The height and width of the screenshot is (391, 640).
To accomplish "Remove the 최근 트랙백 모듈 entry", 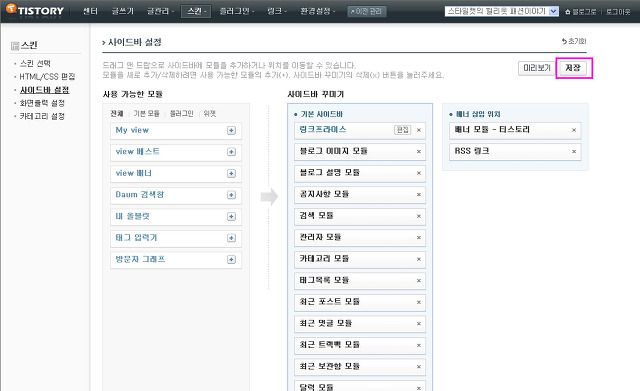I will point(419,345).
